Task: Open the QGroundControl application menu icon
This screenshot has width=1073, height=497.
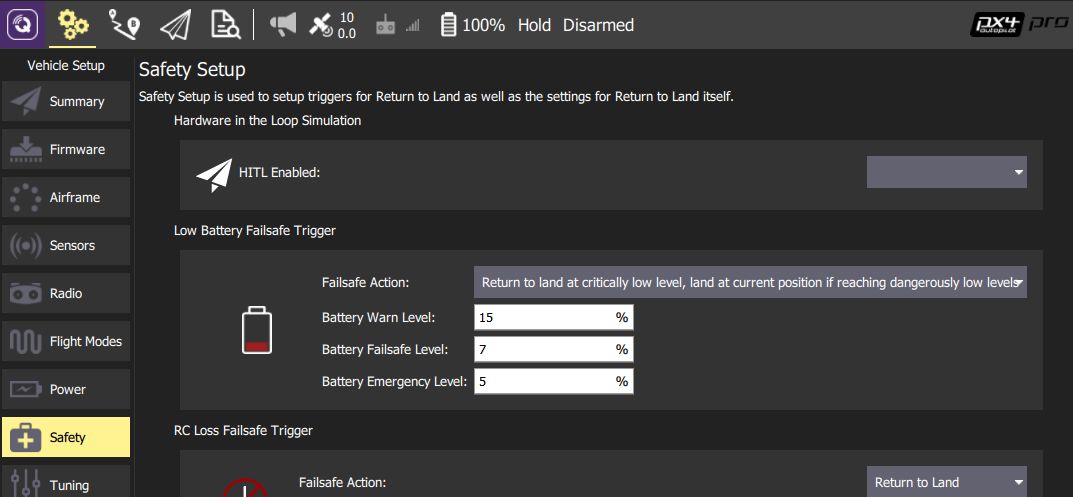Action: point(24,24)
